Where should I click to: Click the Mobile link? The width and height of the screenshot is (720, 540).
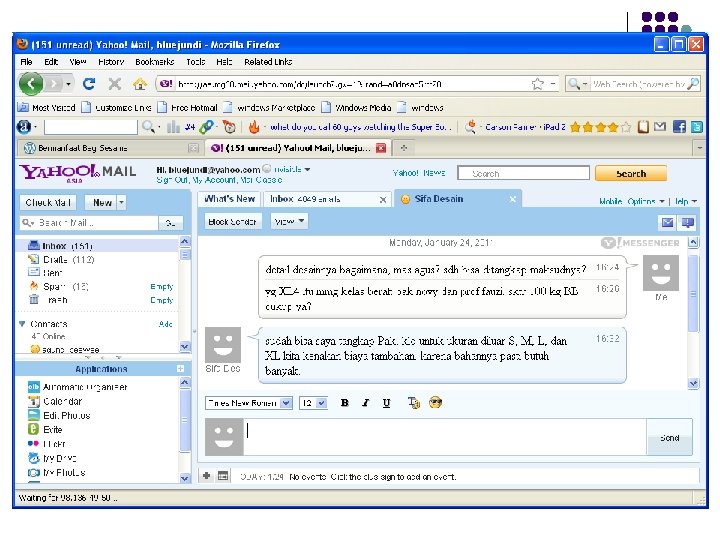611,201
